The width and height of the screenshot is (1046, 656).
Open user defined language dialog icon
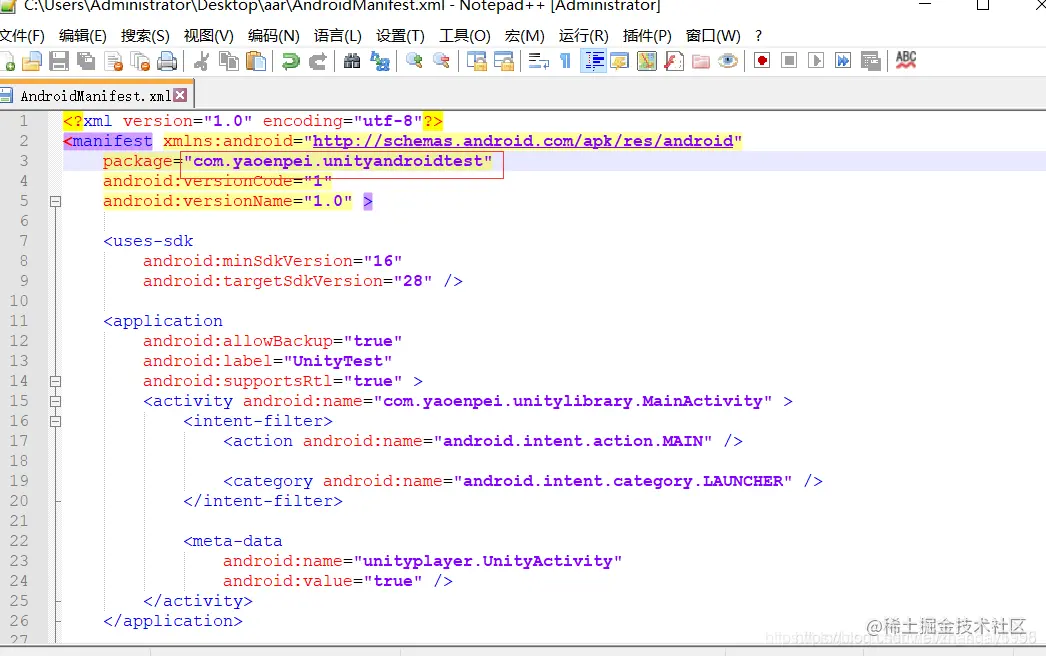pos(620,61)
